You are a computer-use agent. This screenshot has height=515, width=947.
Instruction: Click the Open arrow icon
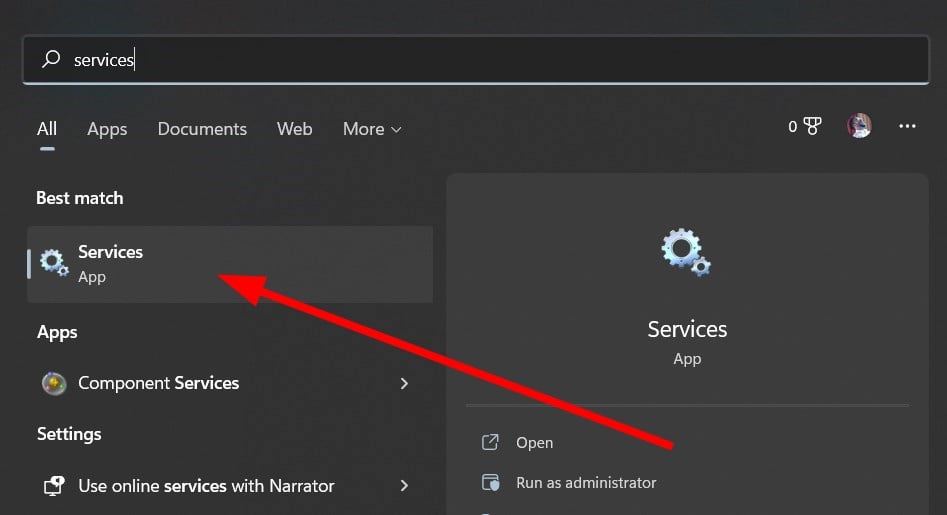490,442
